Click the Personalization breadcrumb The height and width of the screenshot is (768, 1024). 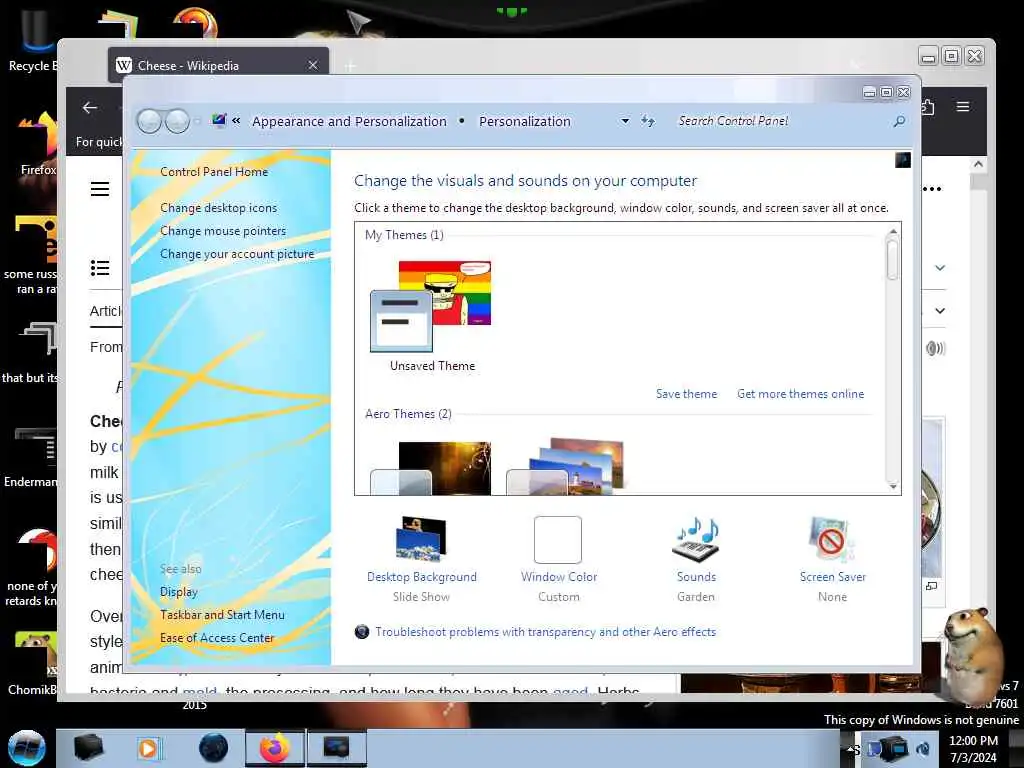tap(524, 121)
